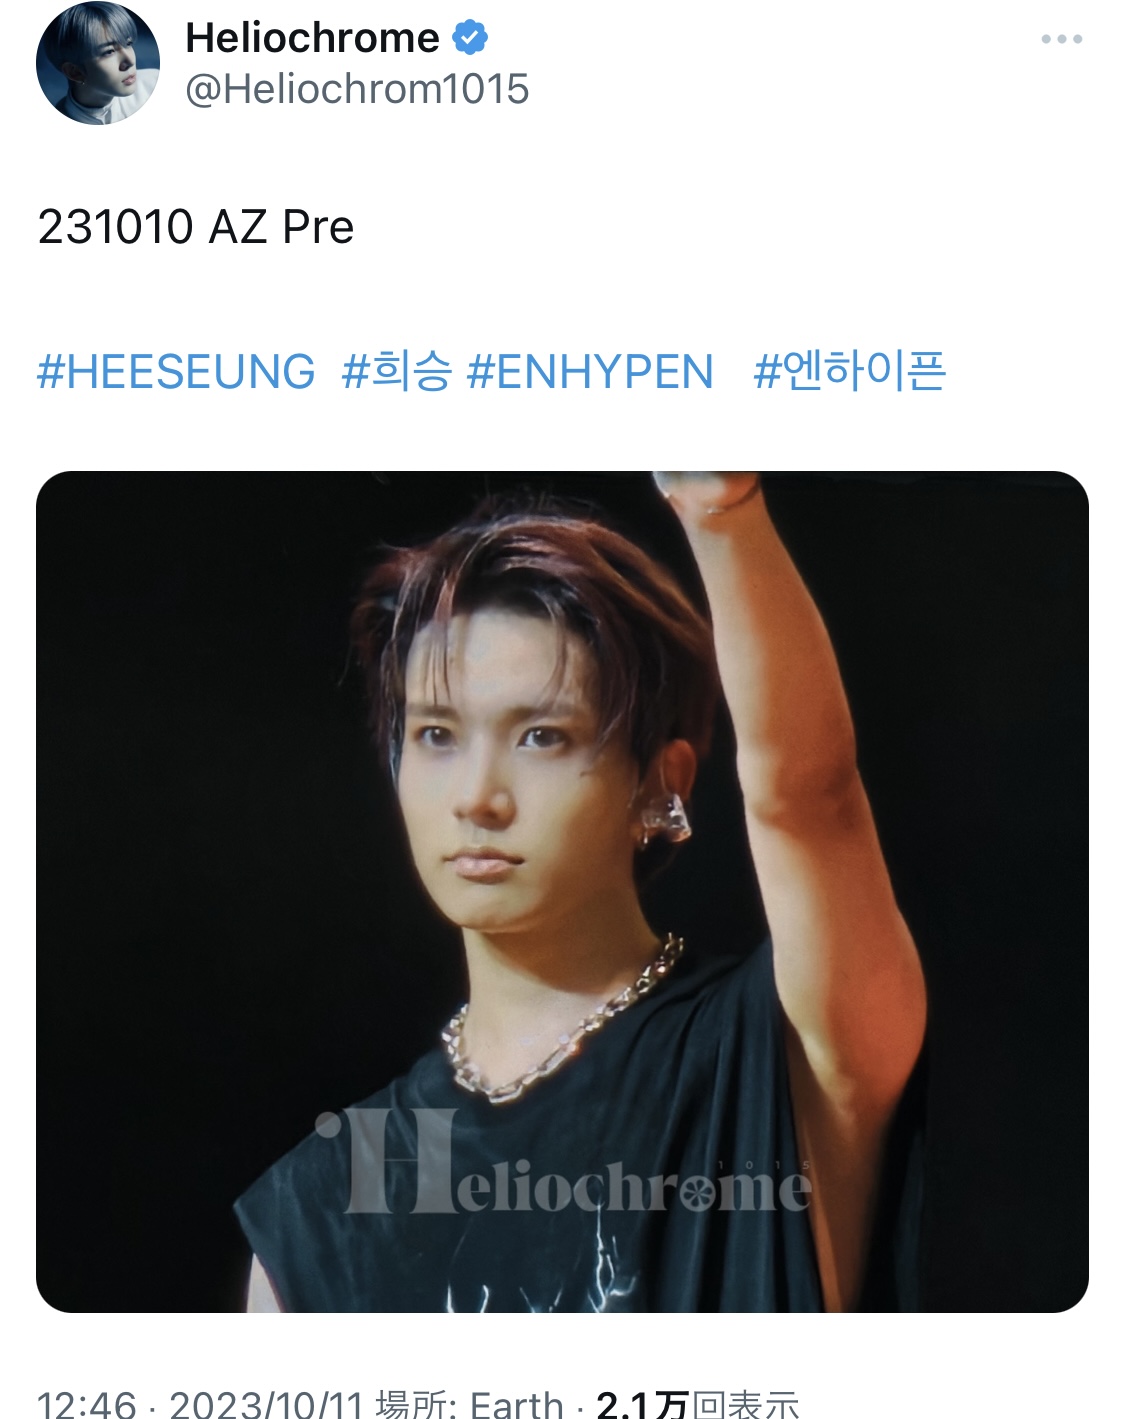
Task: Open the attached concert photo
Action: coord(562,892)
